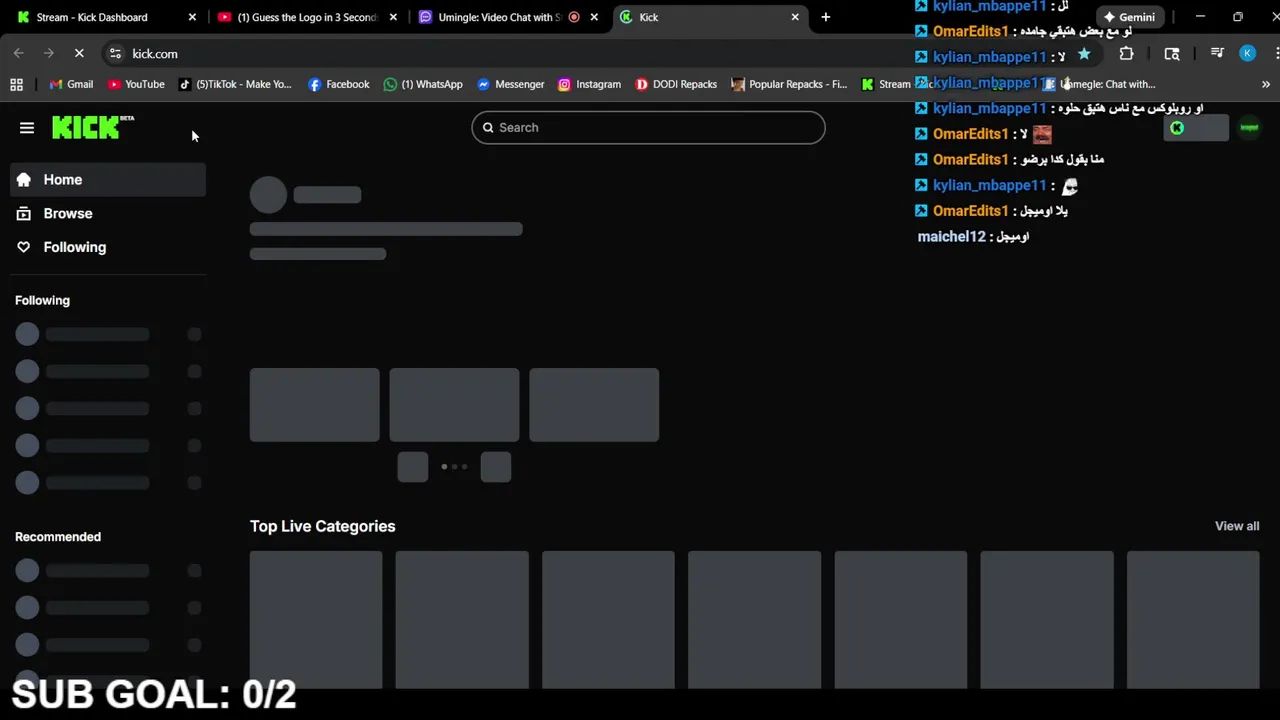Open the tab search icon
This screenshot has width=1280, height=720.
click(x=1172, y=54)
